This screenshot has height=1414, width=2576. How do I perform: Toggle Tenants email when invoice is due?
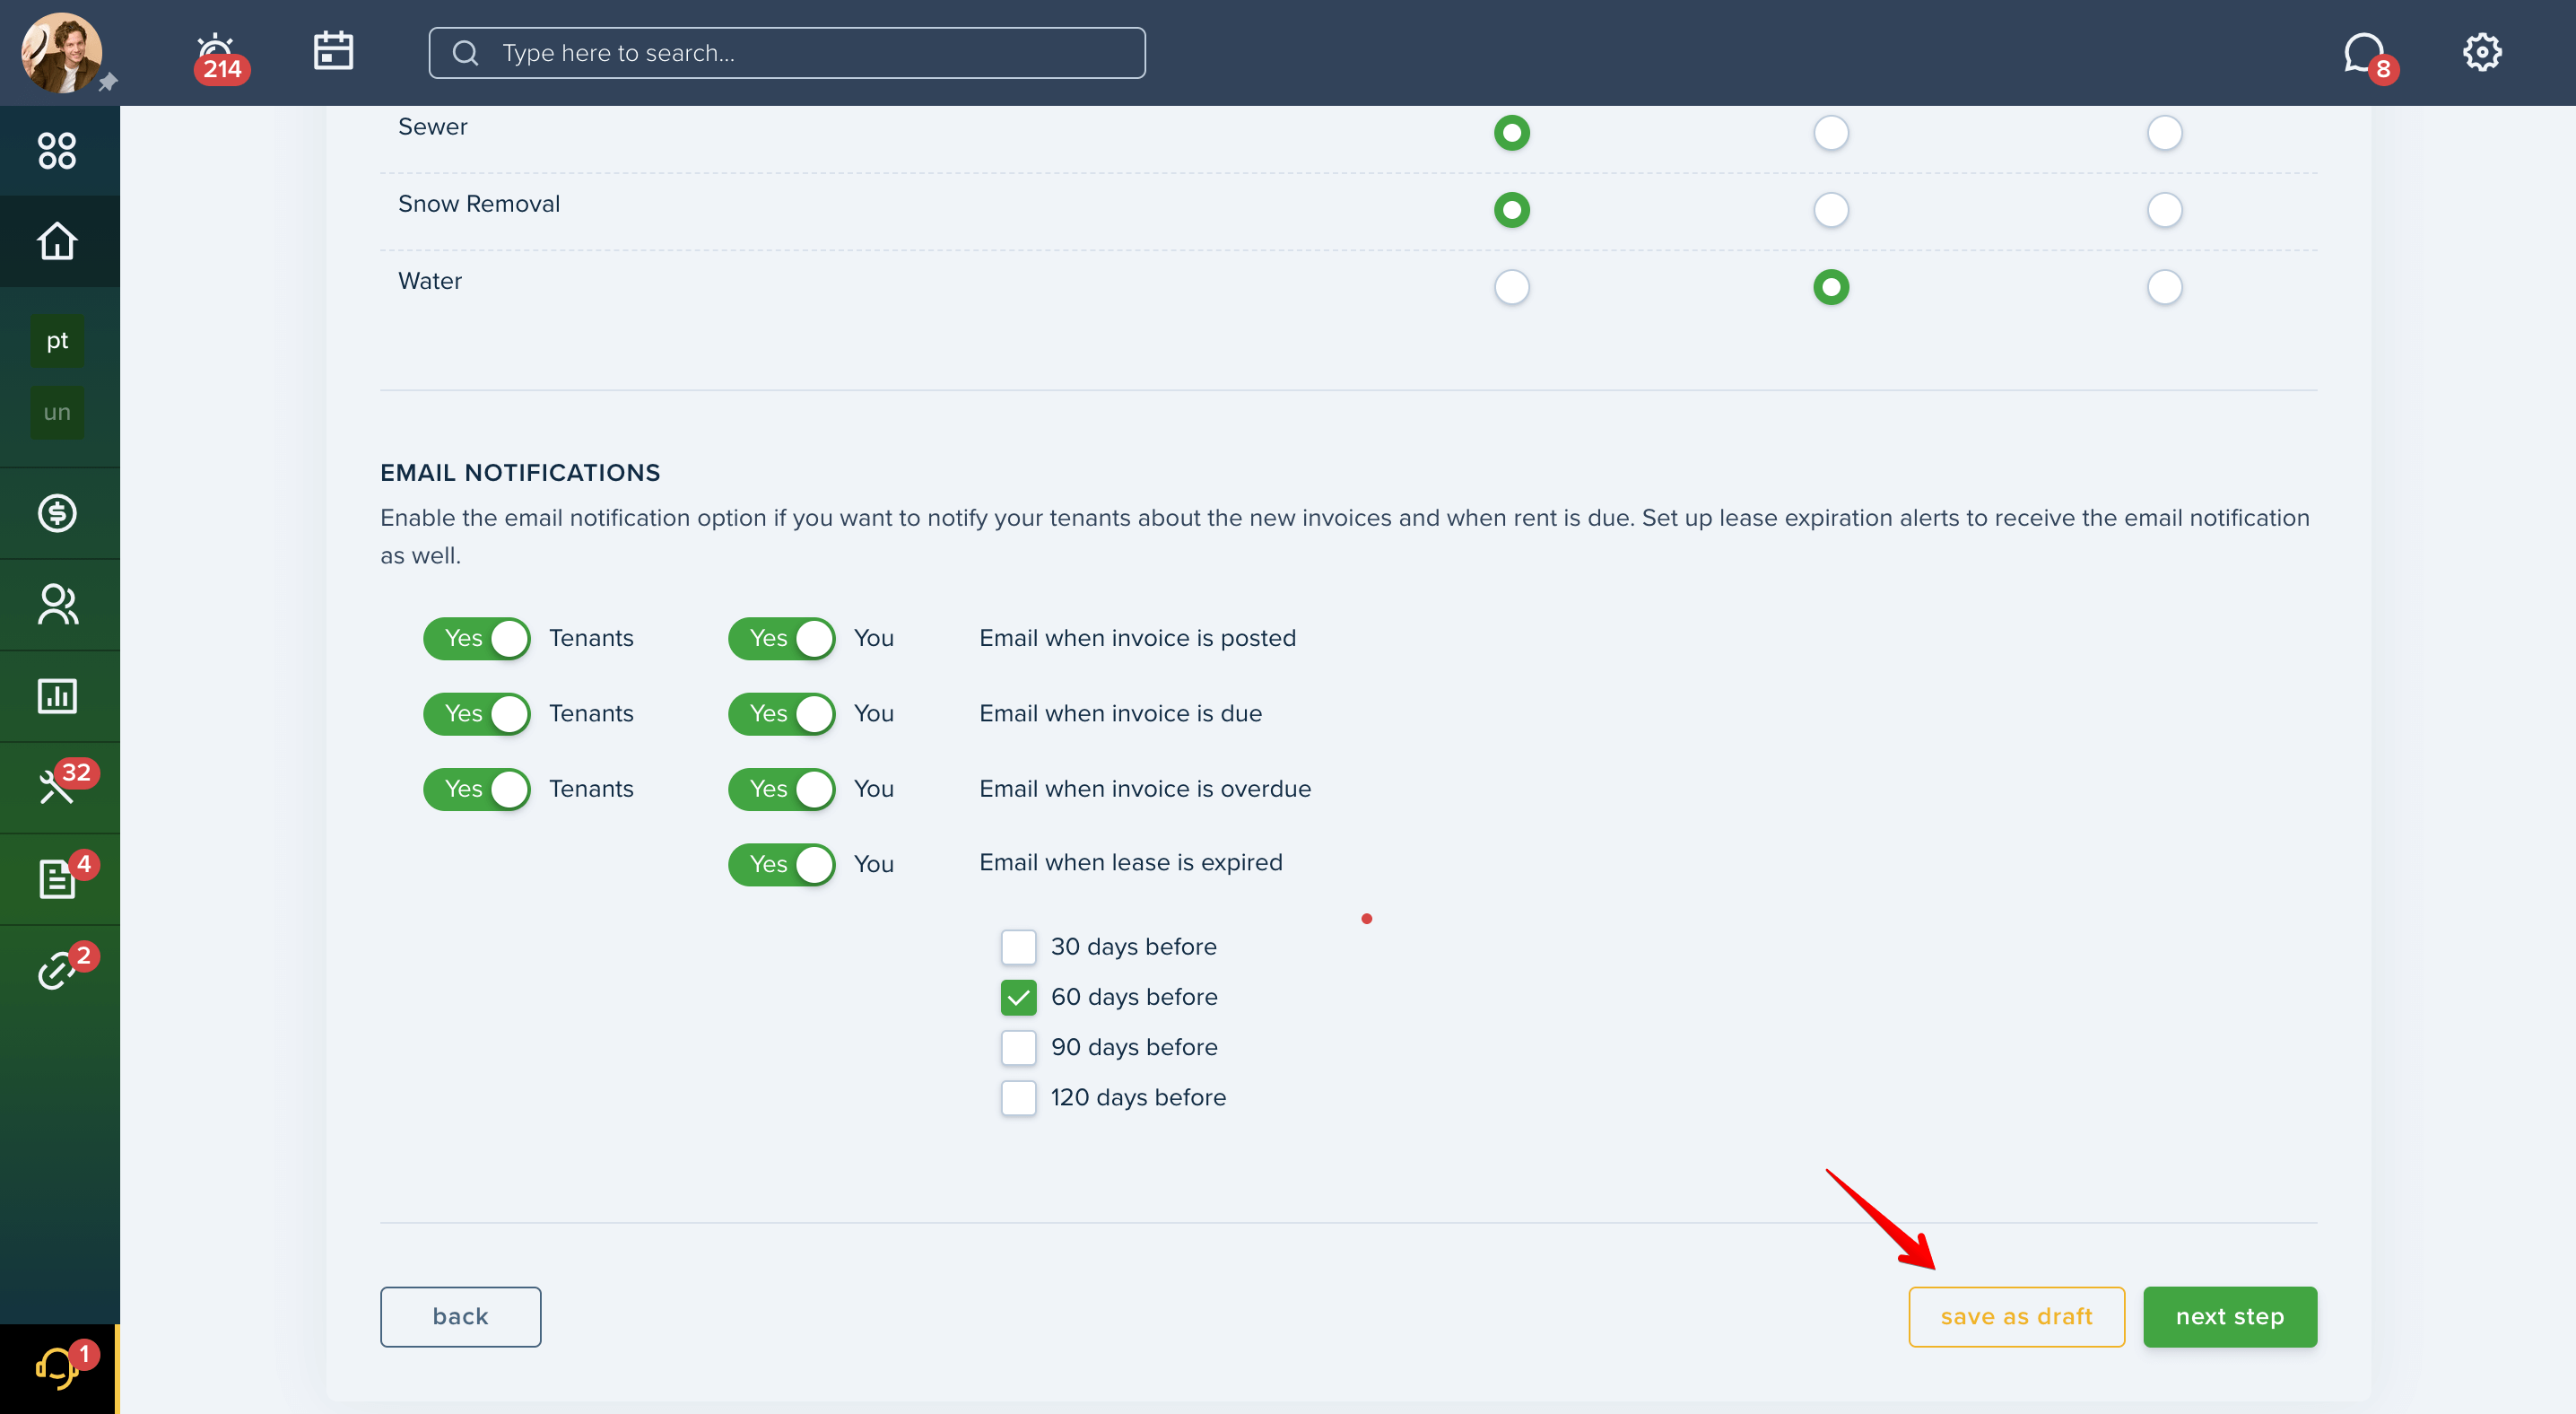(477, 714)
